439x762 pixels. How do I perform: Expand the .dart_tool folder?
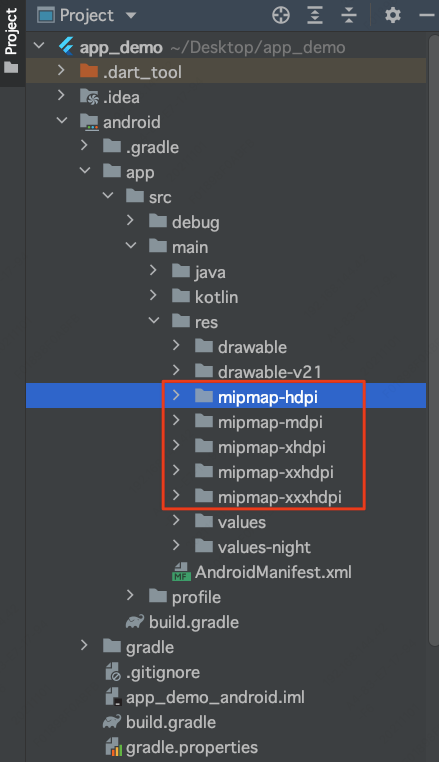click(x=61, y=70)
